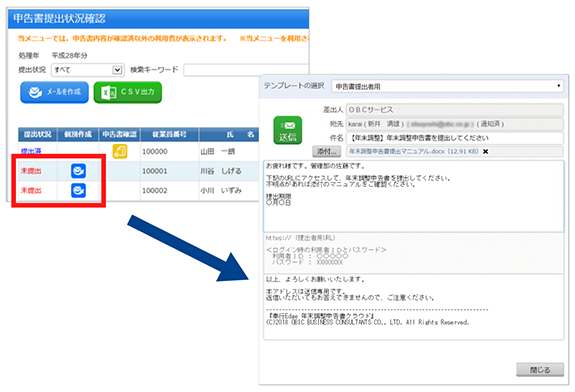Select employee number 100001 cell

click(155, 171)
